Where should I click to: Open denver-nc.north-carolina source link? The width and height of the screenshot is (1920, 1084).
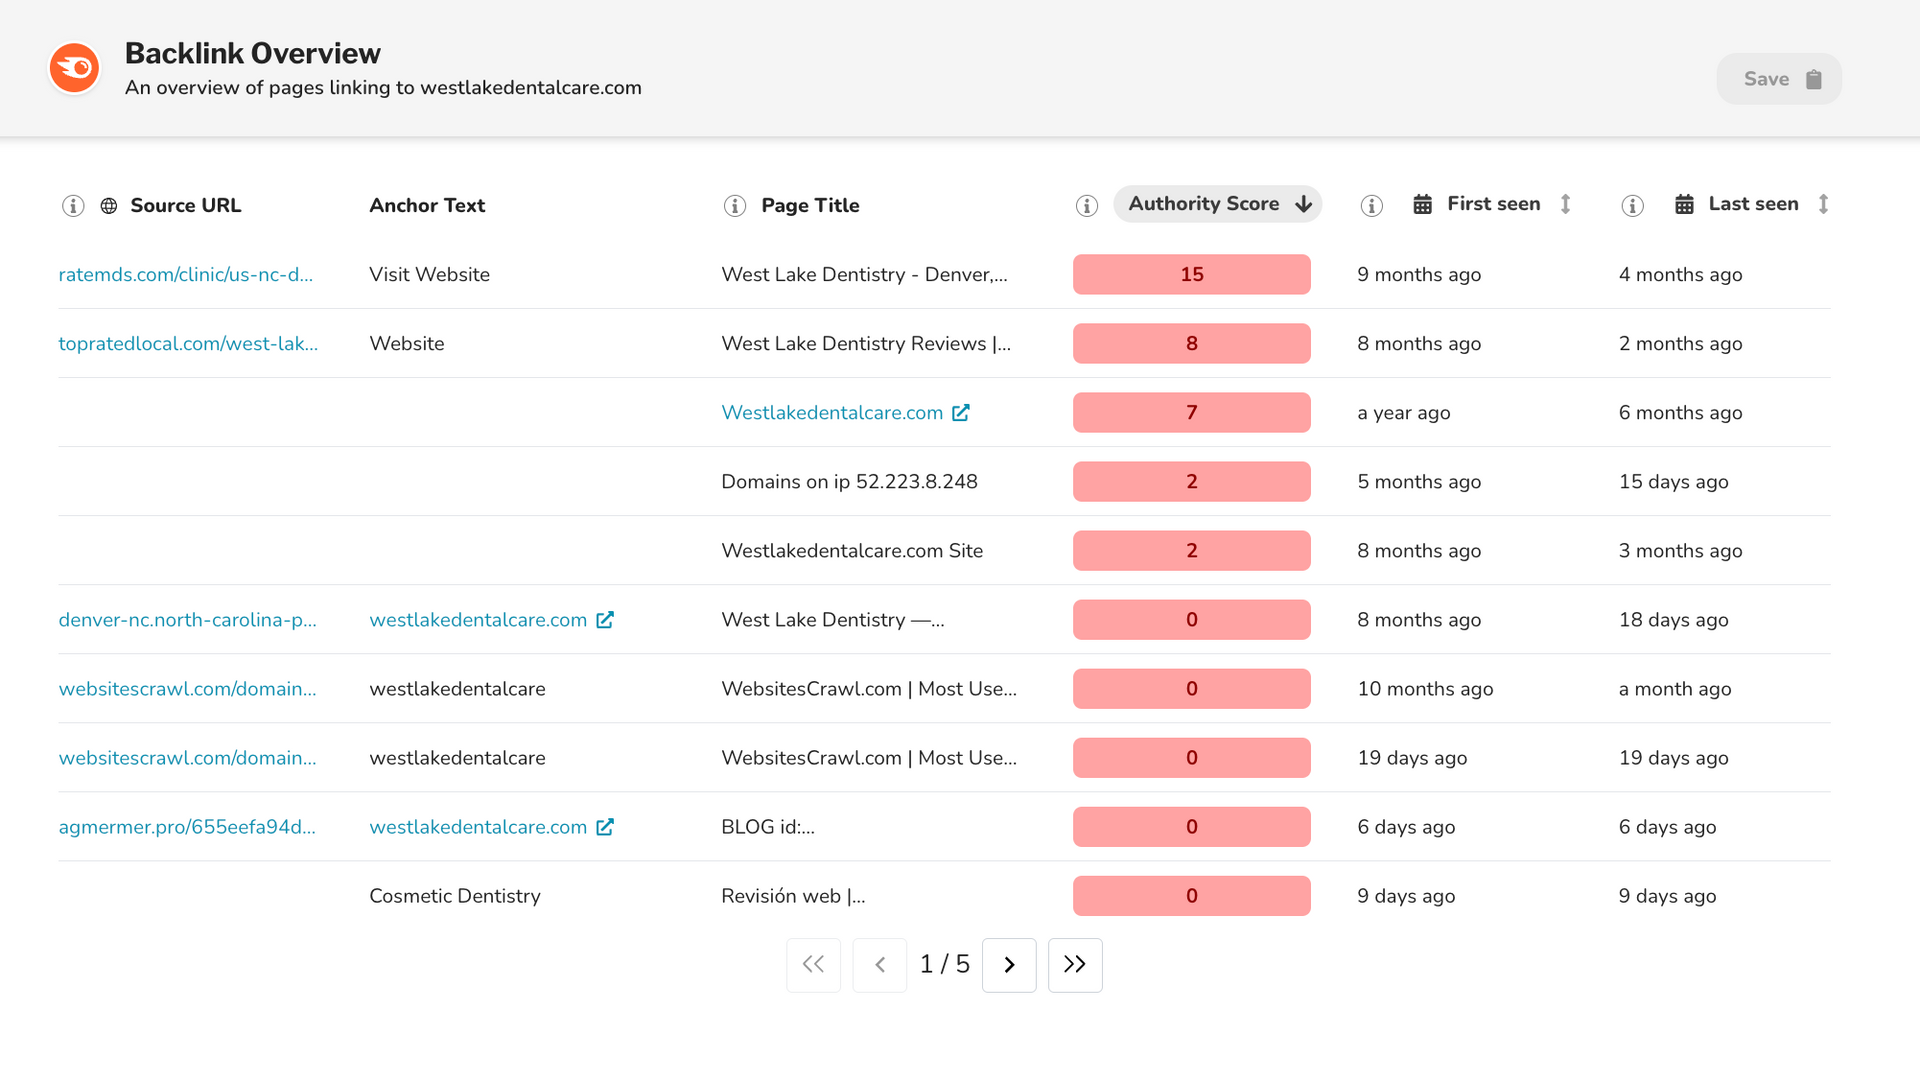coord(187,619)
